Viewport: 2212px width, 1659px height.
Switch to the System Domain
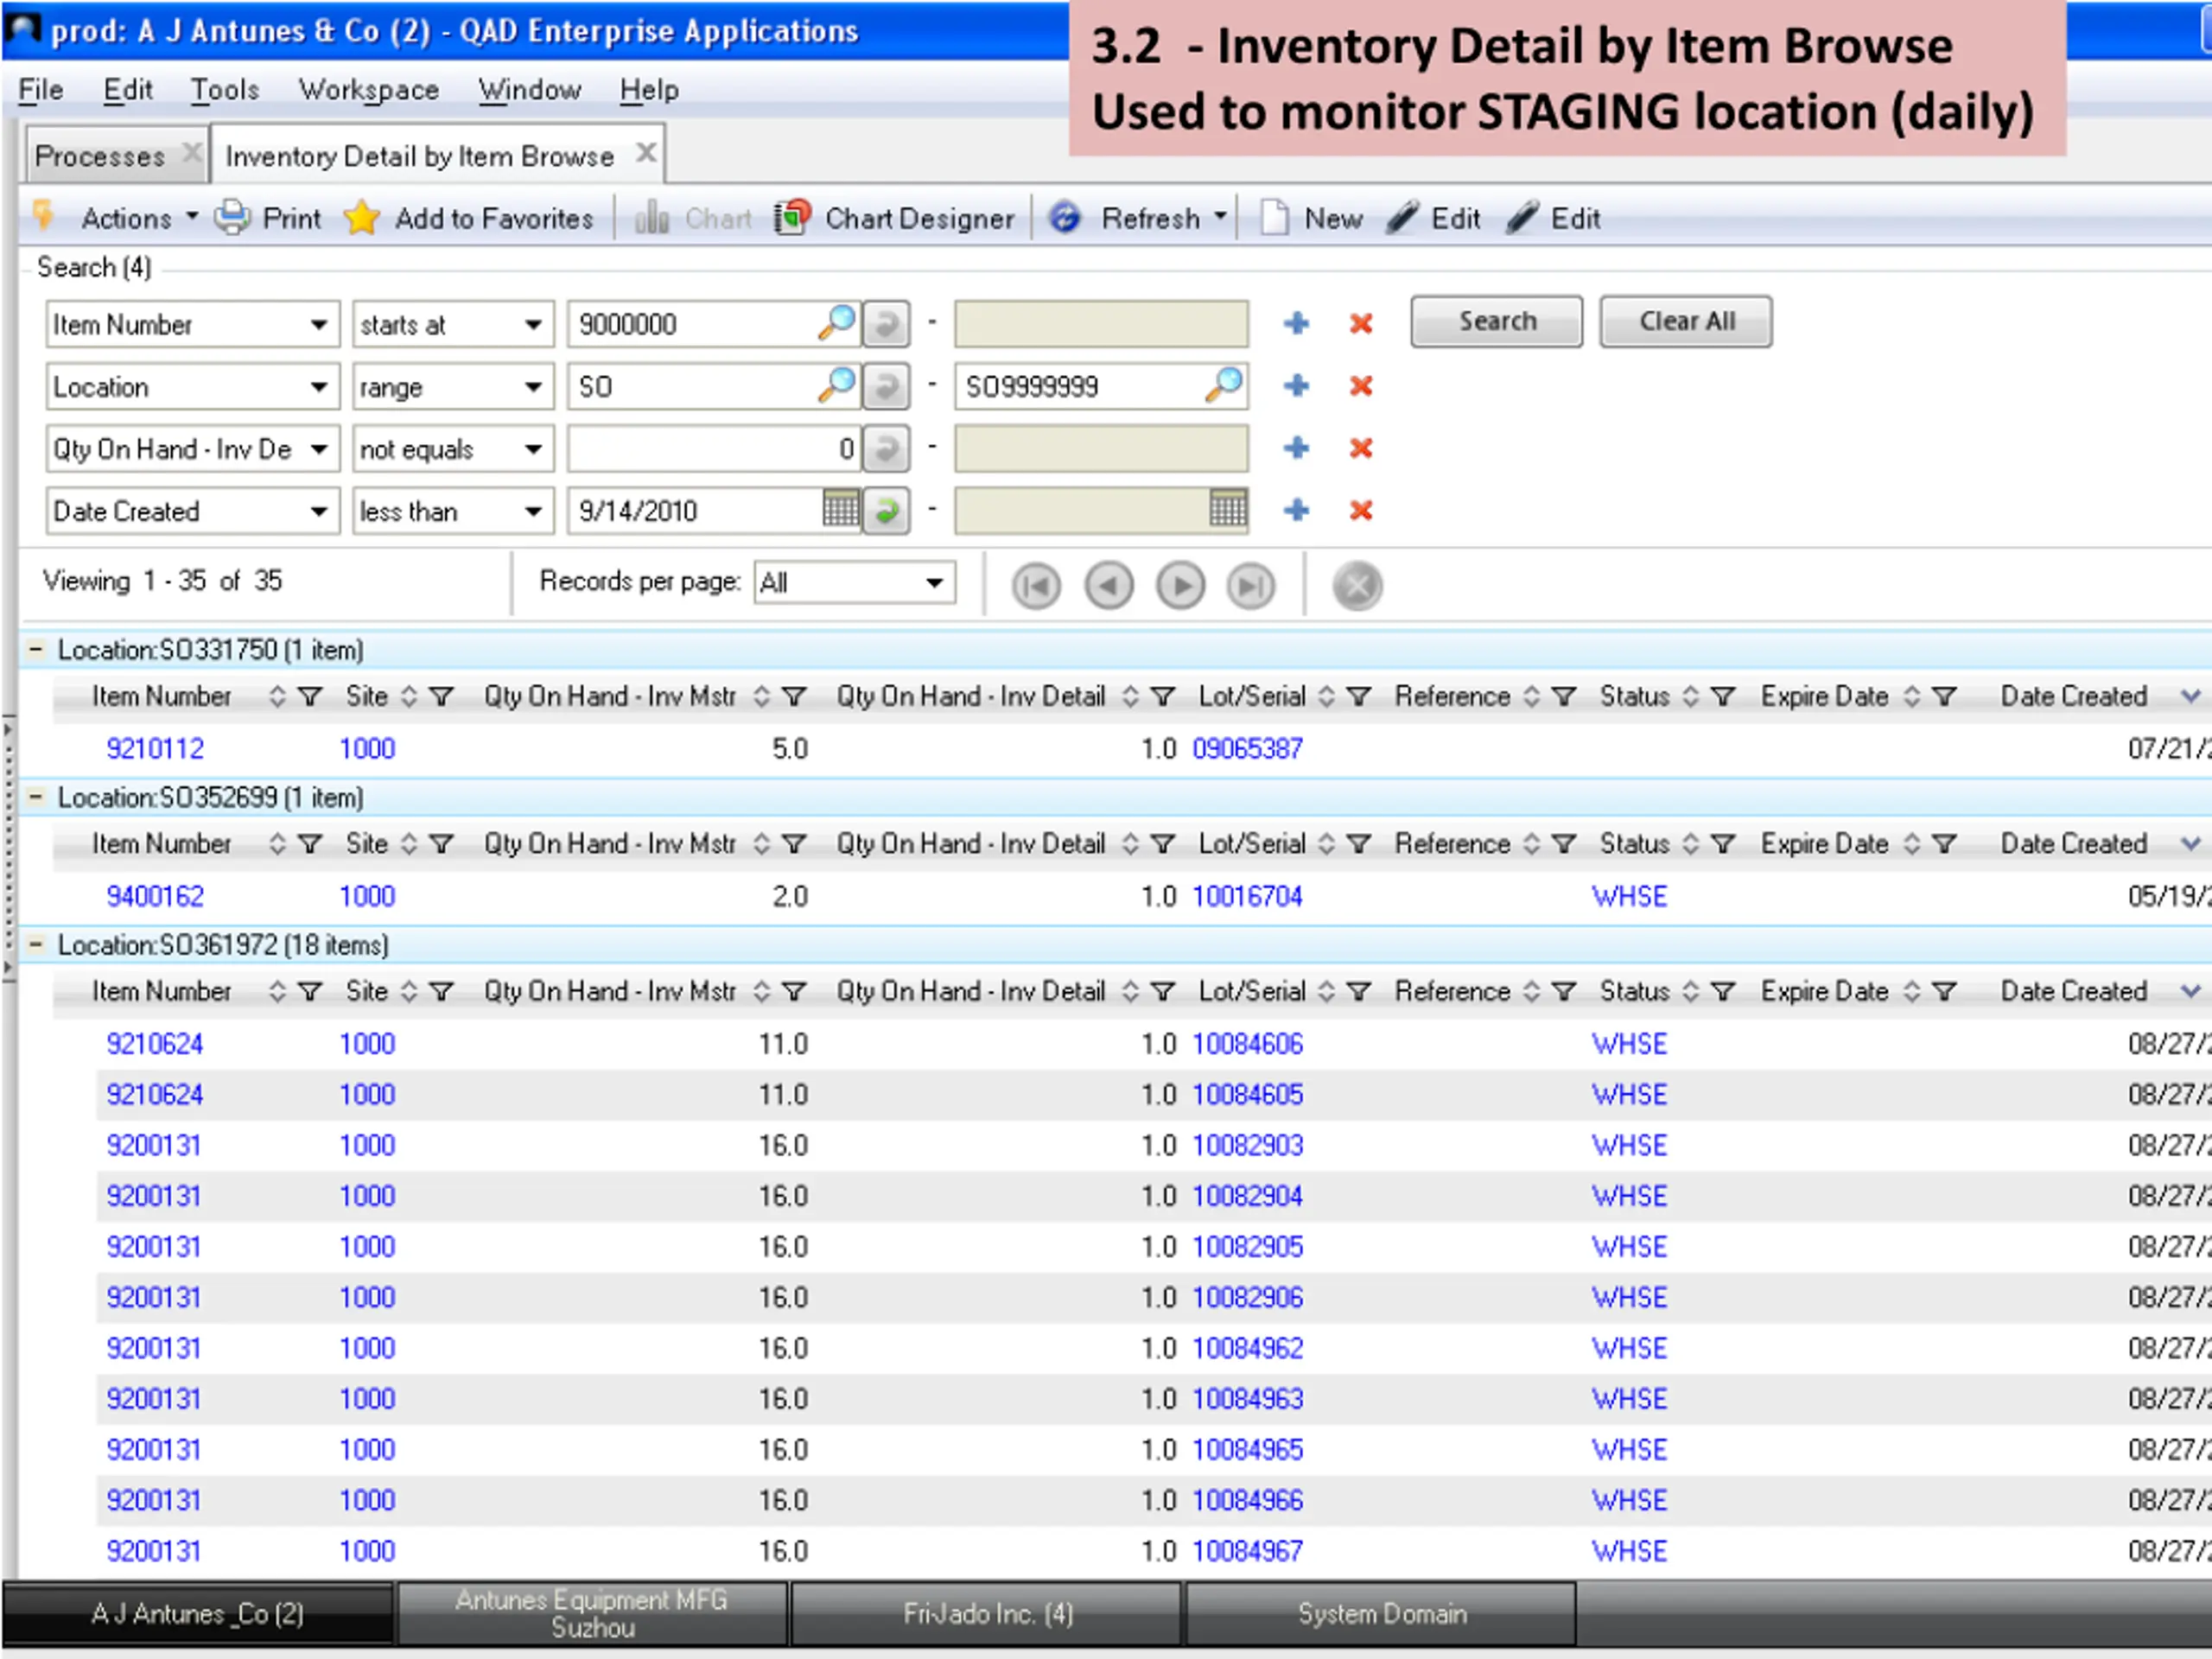(x=1381, y=1613)
